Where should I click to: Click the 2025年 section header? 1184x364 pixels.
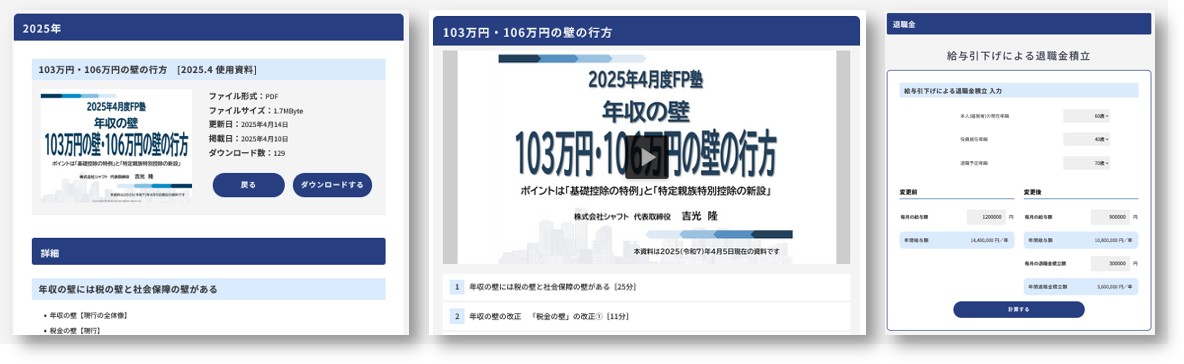pyautogui.click(x=208, y=28)
